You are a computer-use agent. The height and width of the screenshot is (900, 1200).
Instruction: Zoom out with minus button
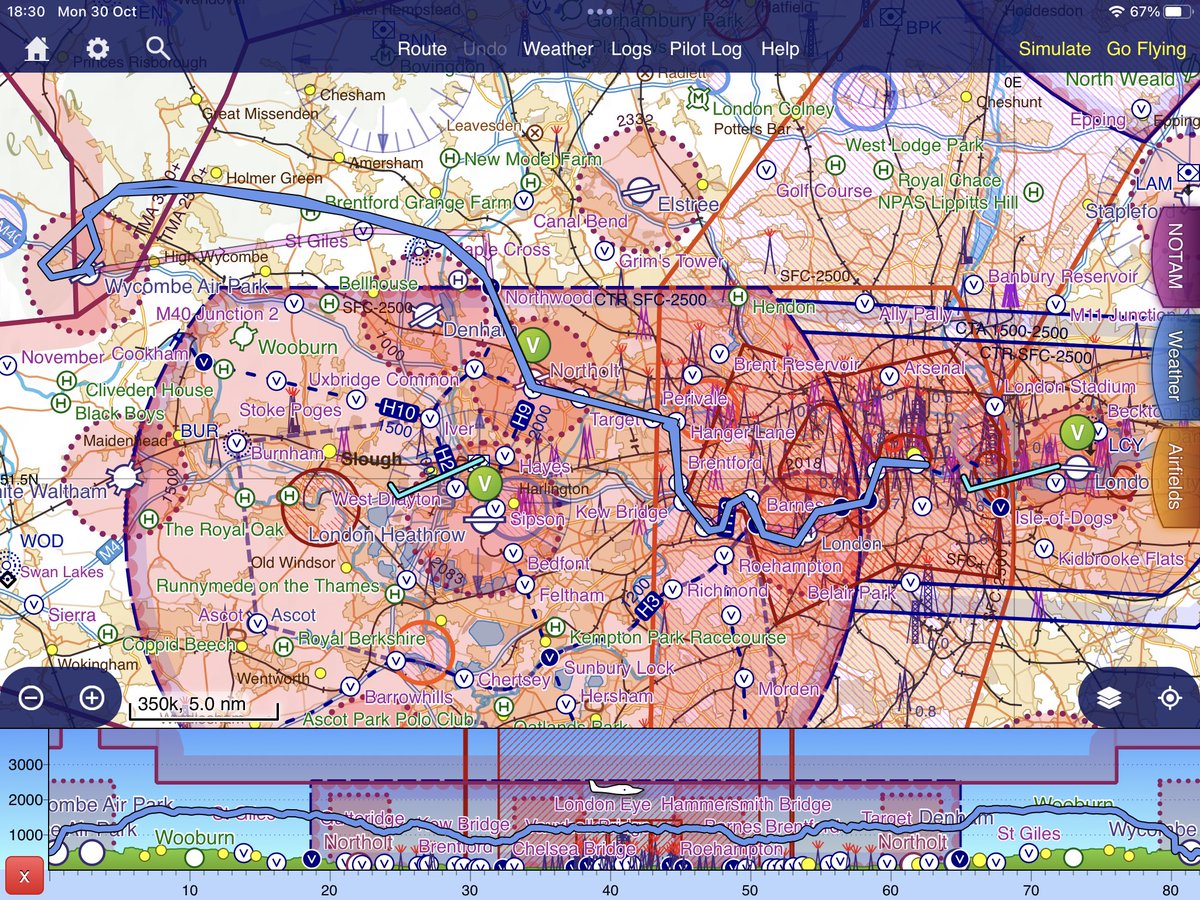(x=31, y=697)
